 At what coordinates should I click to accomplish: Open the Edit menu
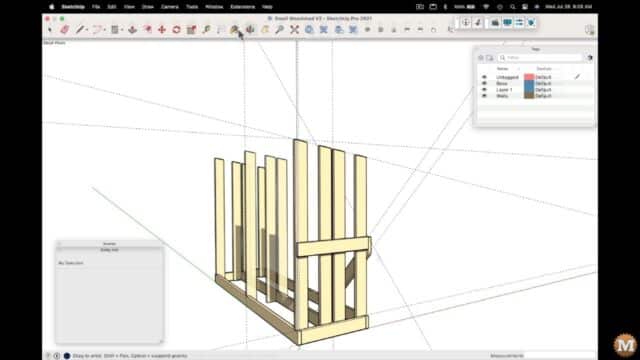112,7
